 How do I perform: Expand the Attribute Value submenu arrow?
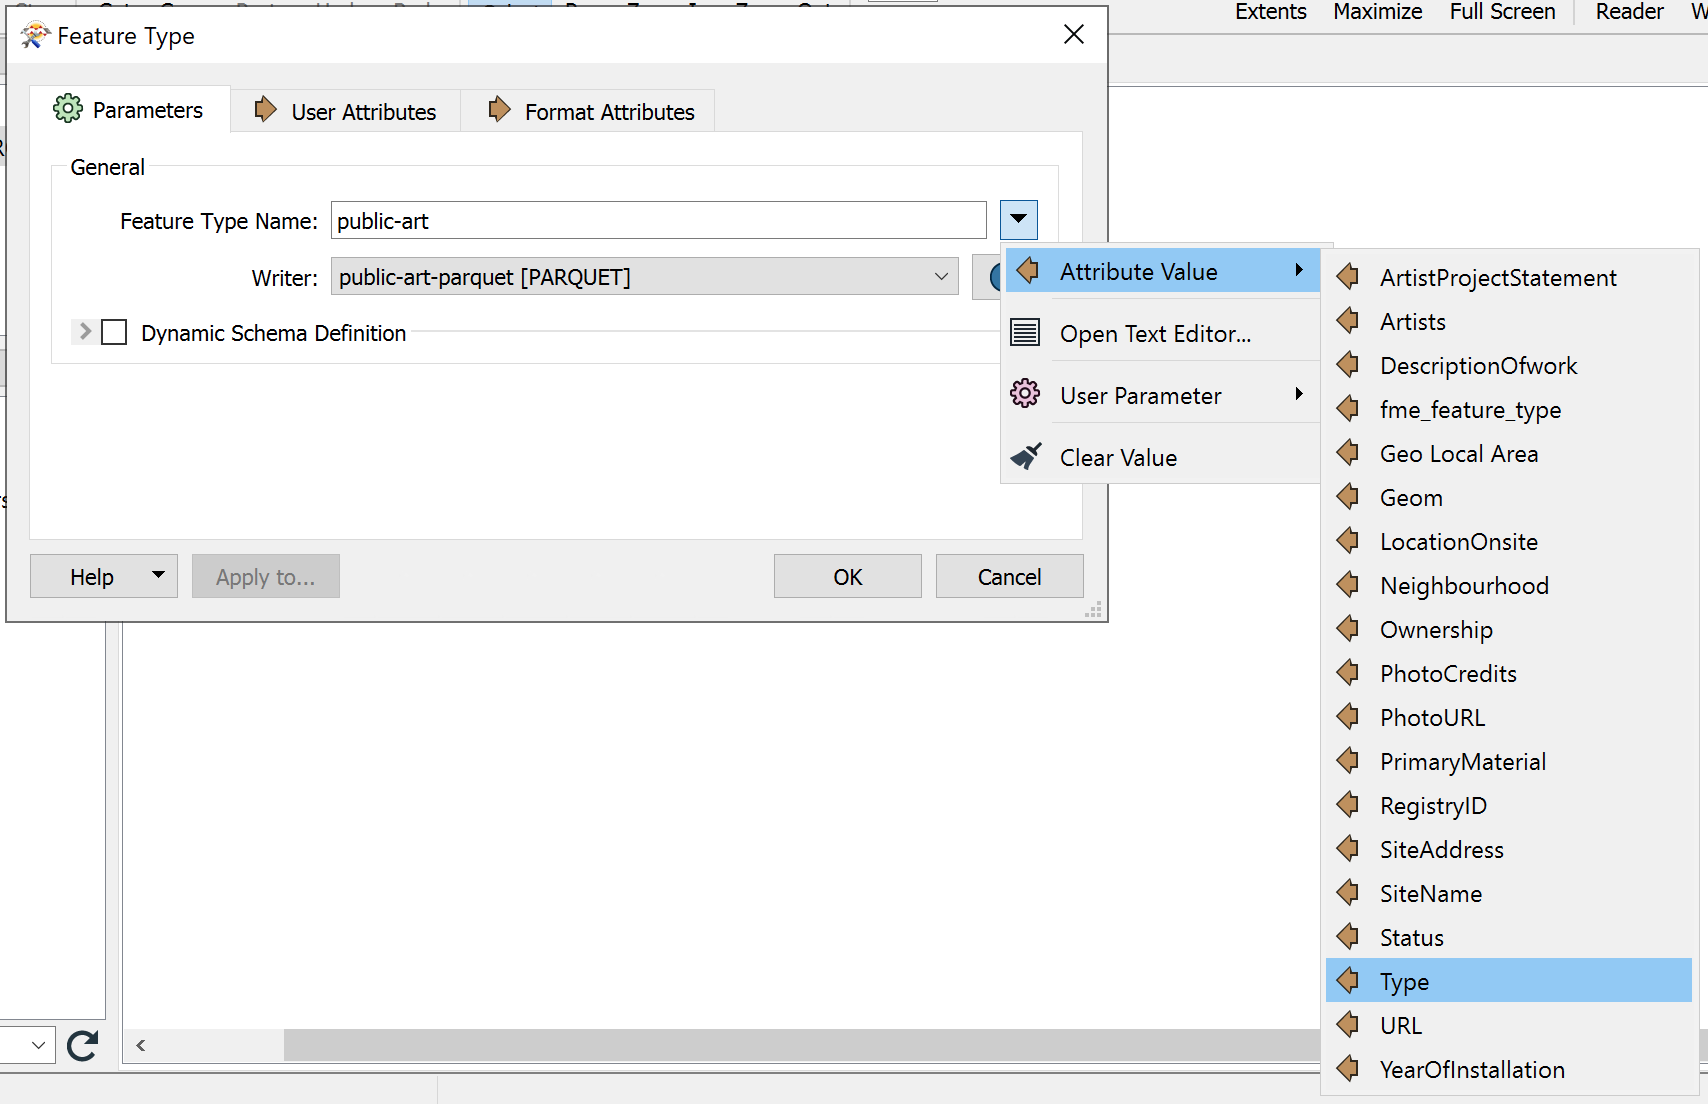pyautogui.click(x=1299, y=270)
